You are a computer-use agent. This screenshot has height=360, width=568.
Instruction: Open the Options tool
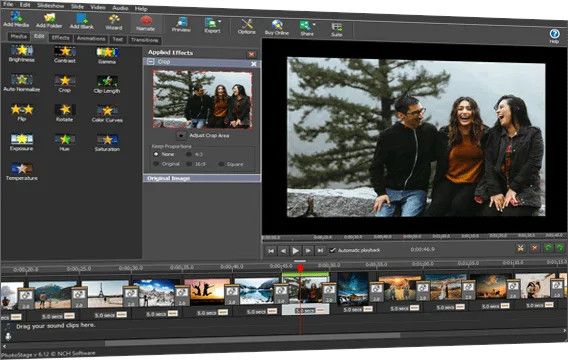247,26
